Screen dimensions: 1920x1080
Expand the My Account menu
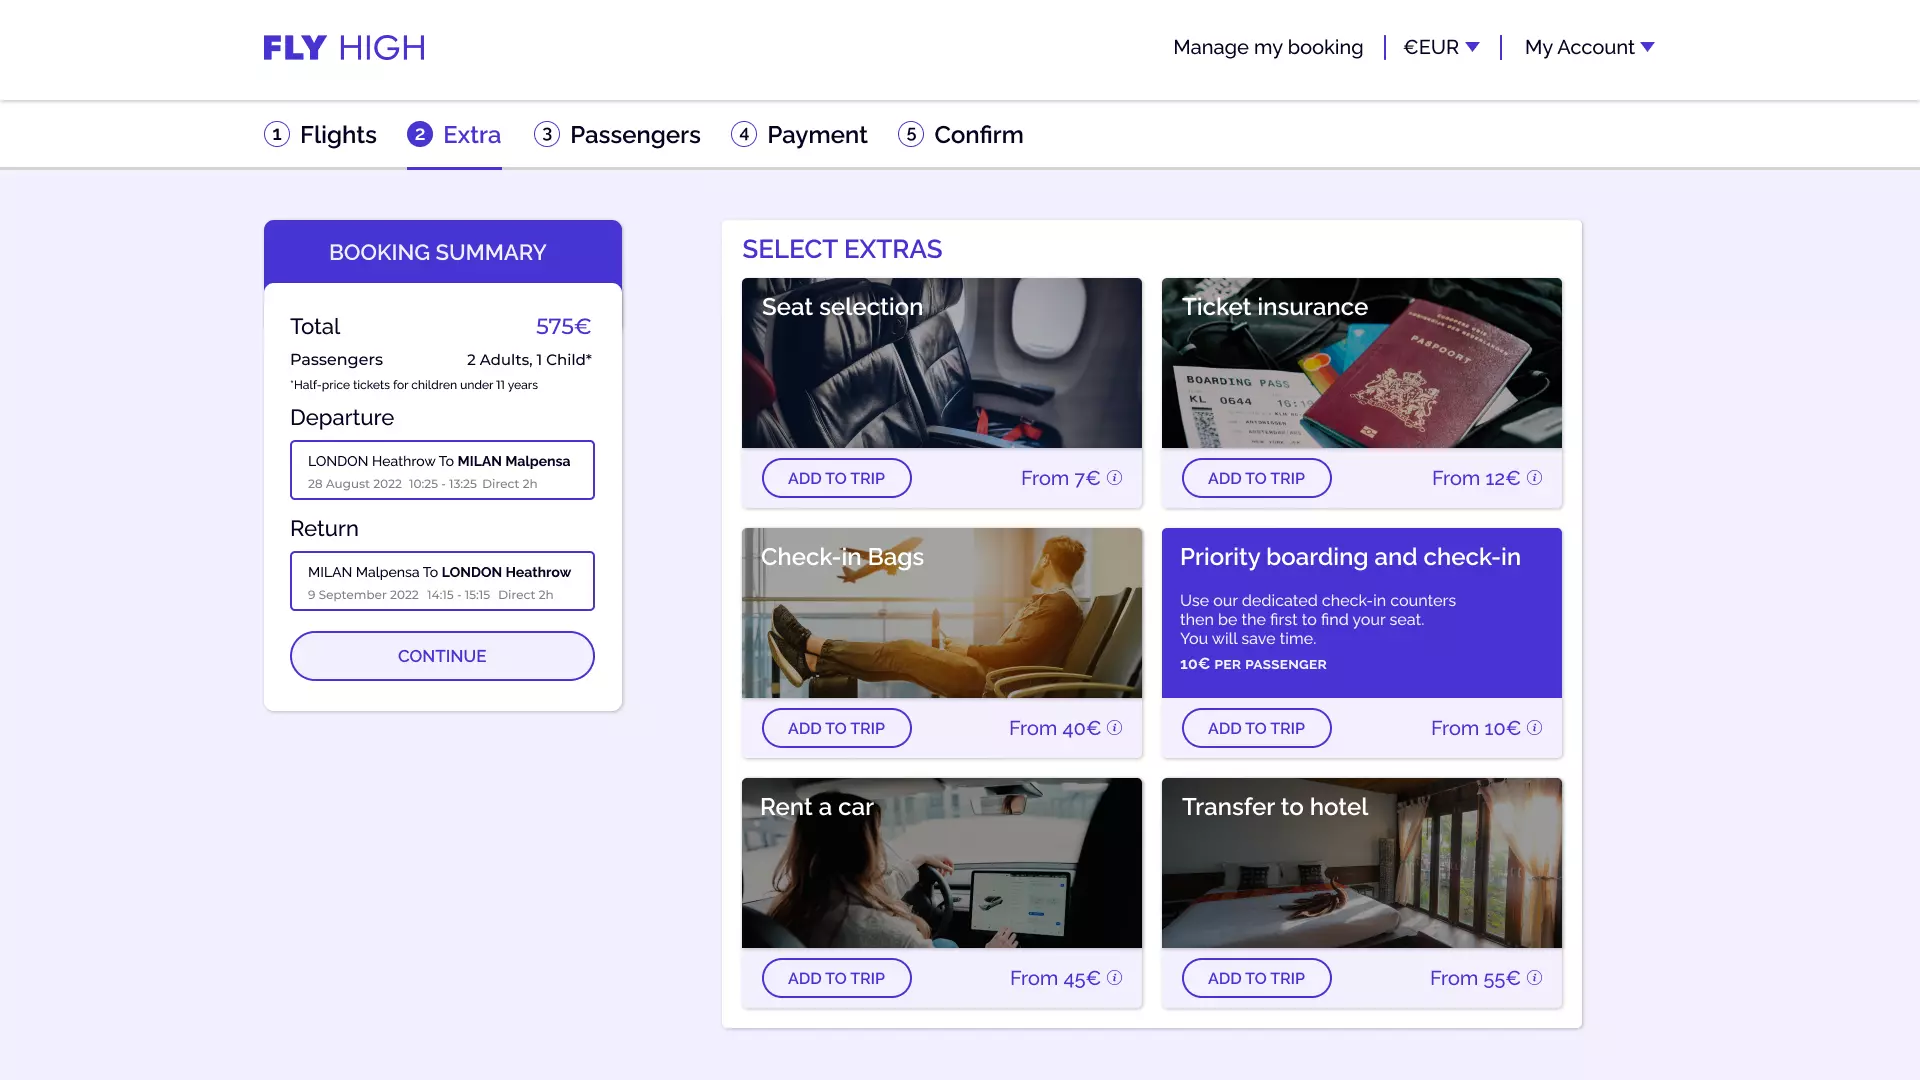[1589, 47]
